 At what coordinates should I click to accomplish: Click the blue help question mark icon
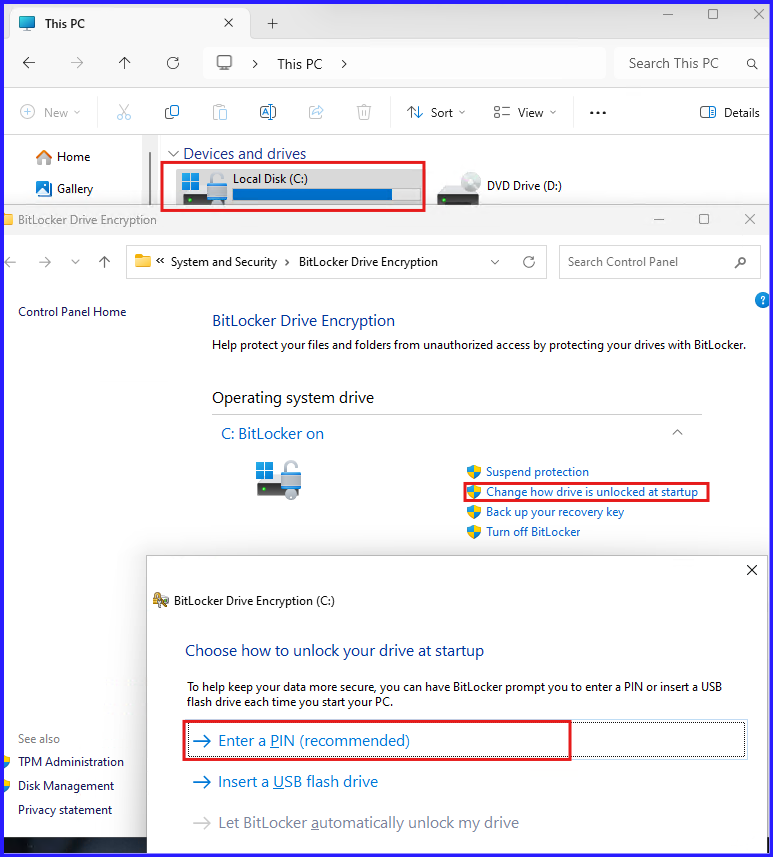point(762,300)
